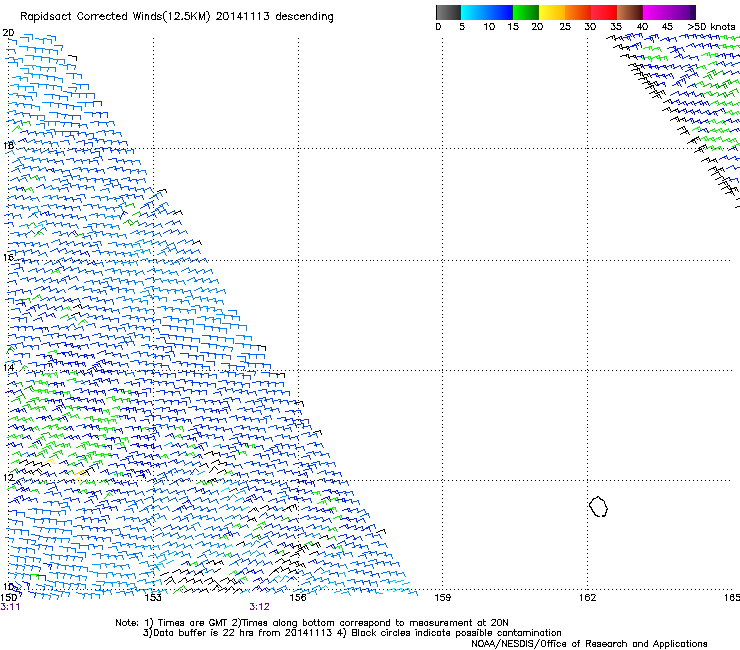The width and height of the screenshot is (740, 650).
Task: Click the cyan 5-10 knots legend swatch
Action: coord(474,12)
